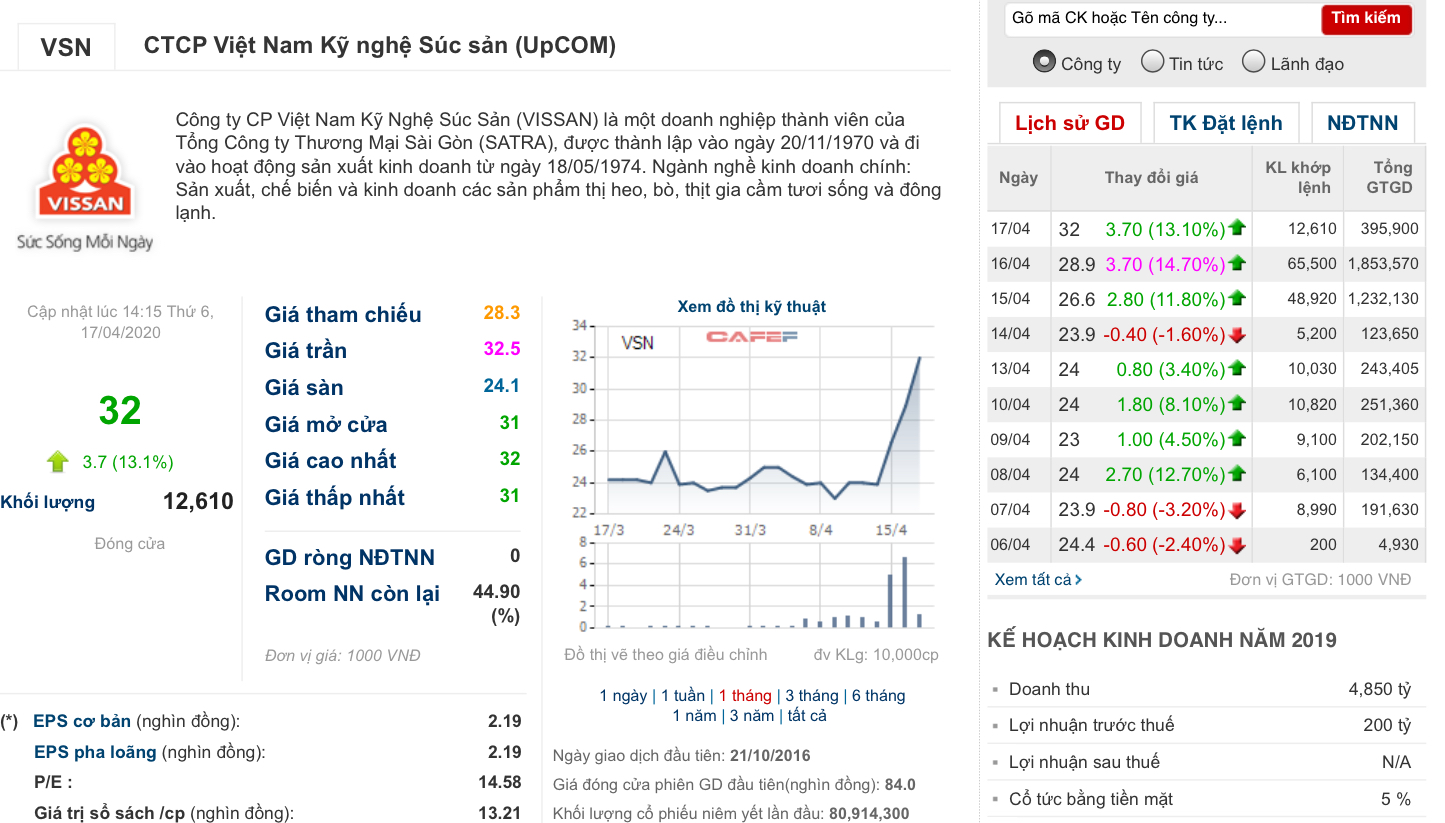The height and width of the screenshot is (823, 1445).
Task: Click the Thay đổi giá column header
Action: tap(1151, 177)
